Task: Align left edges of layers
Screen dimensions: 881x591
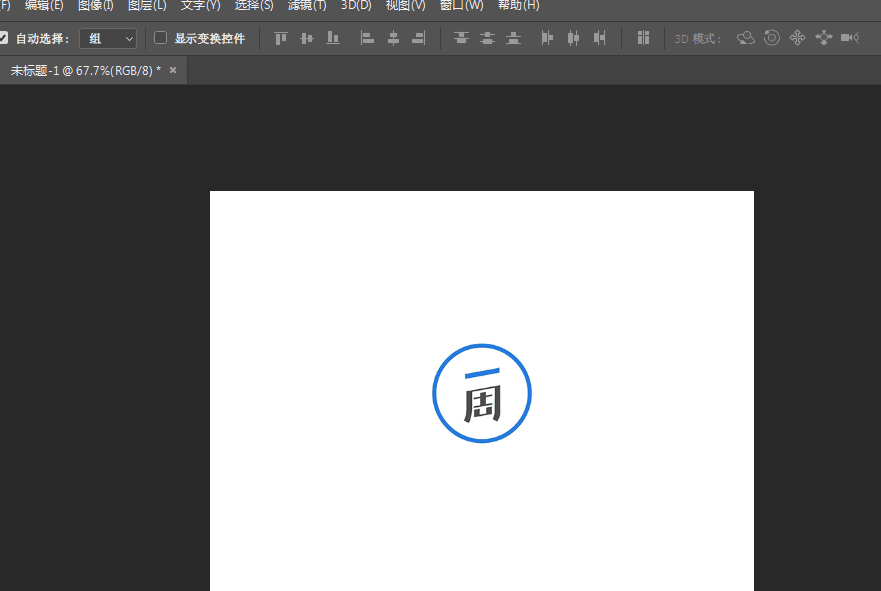Action: (367, 38)
